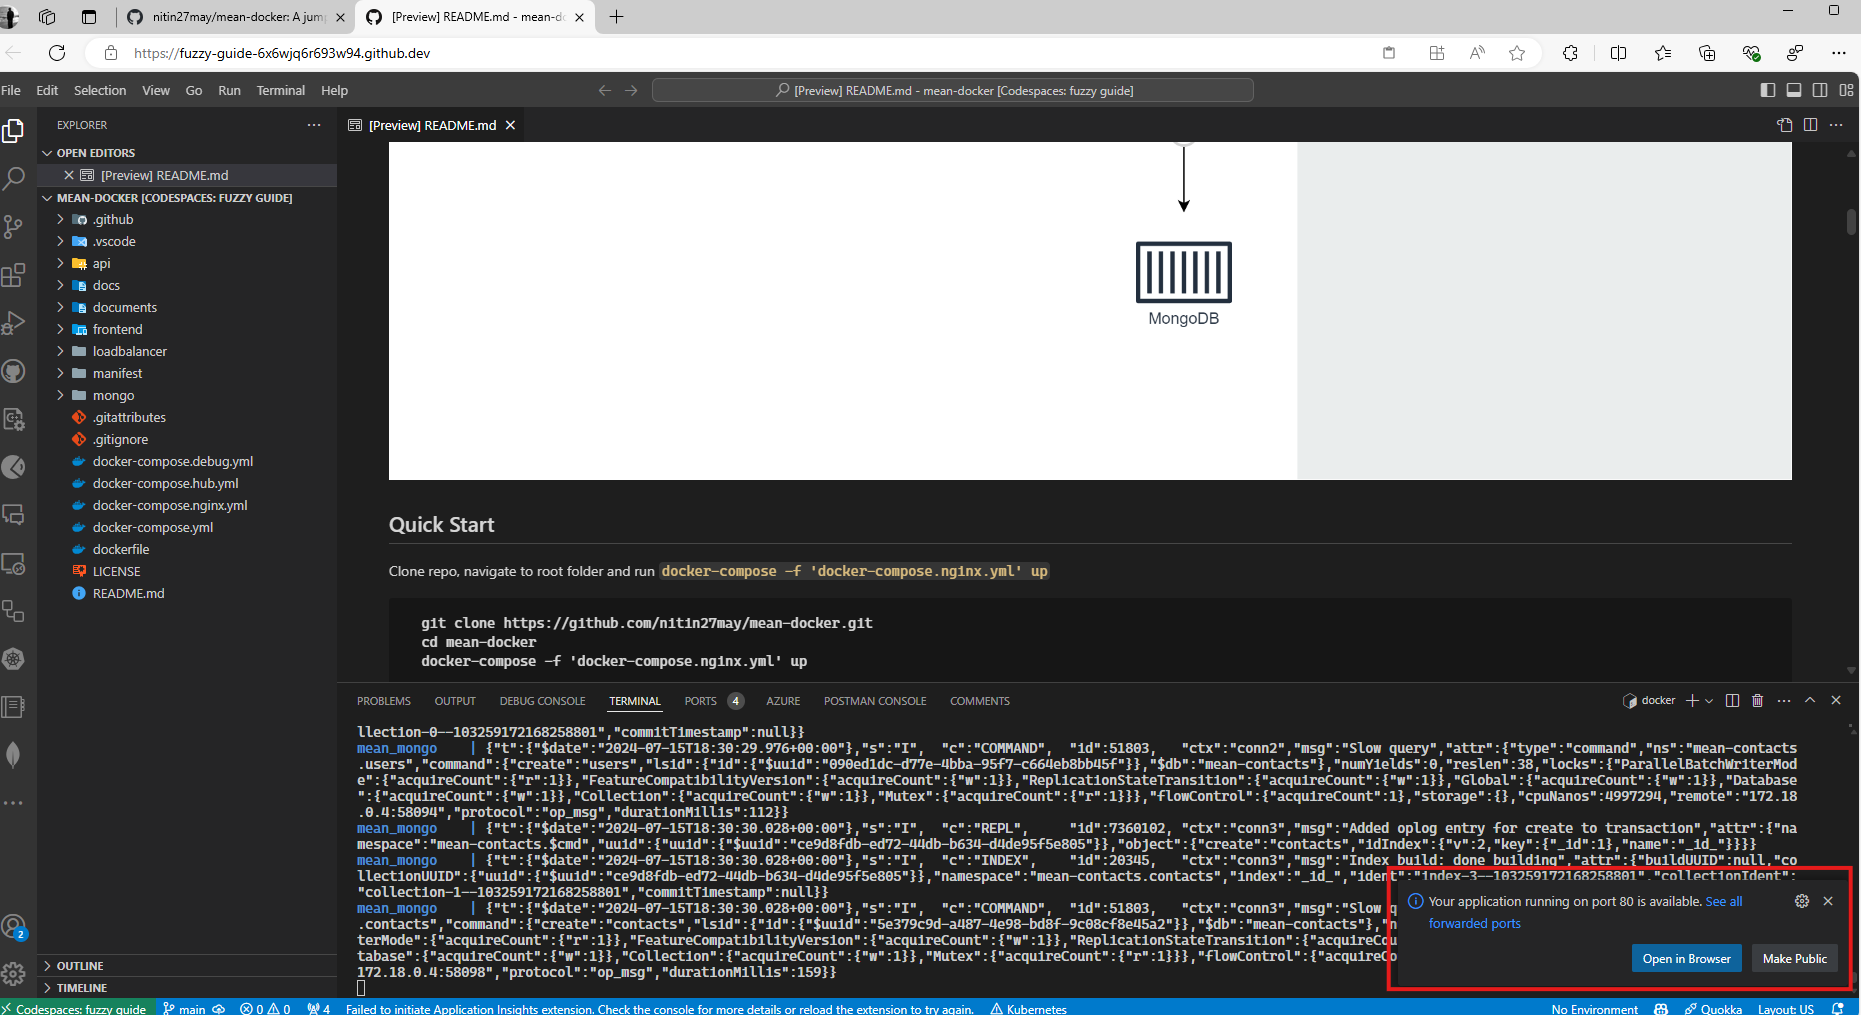Open Source Control view in activity bar
This screenshot has width=1861, height=1015.
[x=13, y=227]
